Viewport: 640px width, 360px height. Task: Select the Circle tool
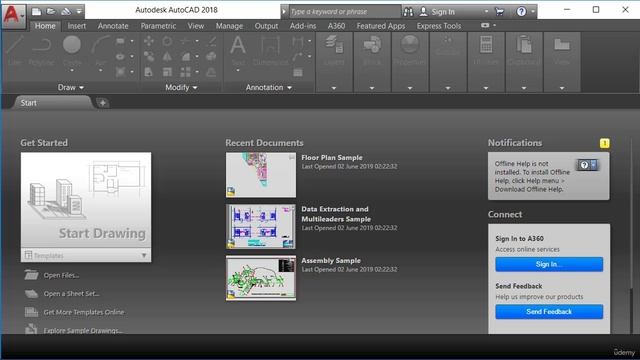click(72, 51)
